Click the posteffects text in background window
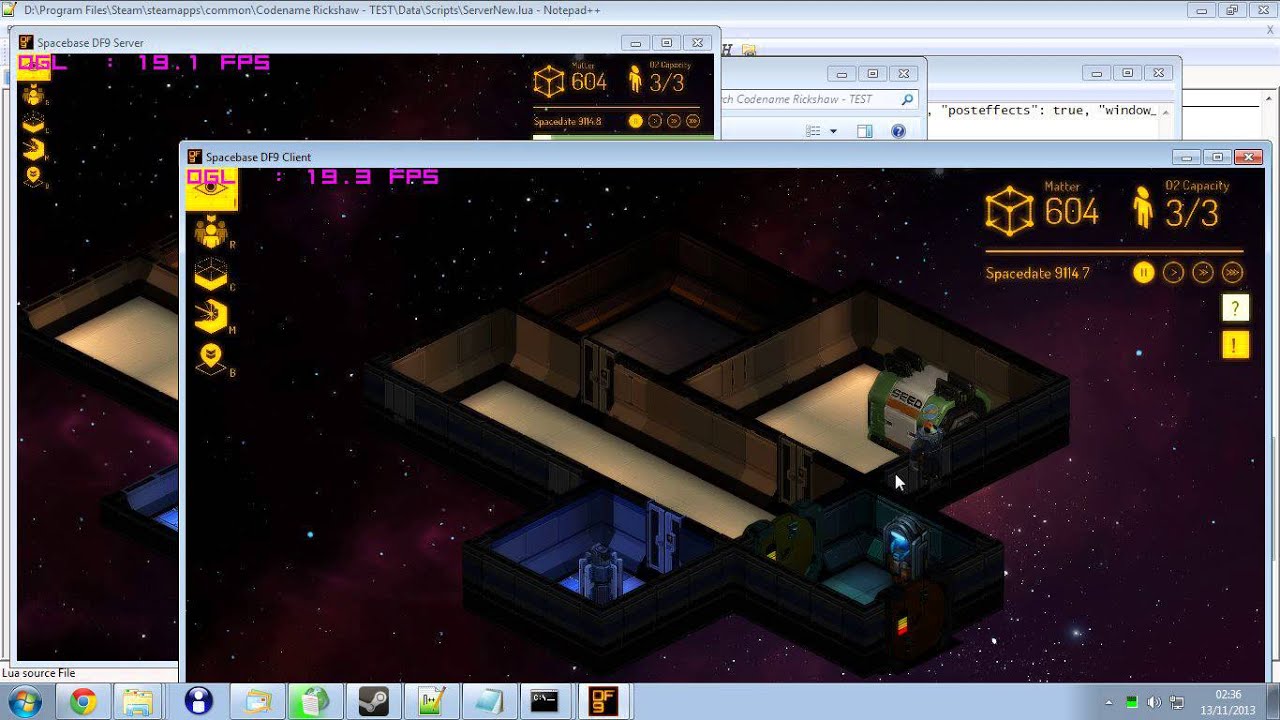This screenshot has height=720, width=1280. click(x=989, y=110)
